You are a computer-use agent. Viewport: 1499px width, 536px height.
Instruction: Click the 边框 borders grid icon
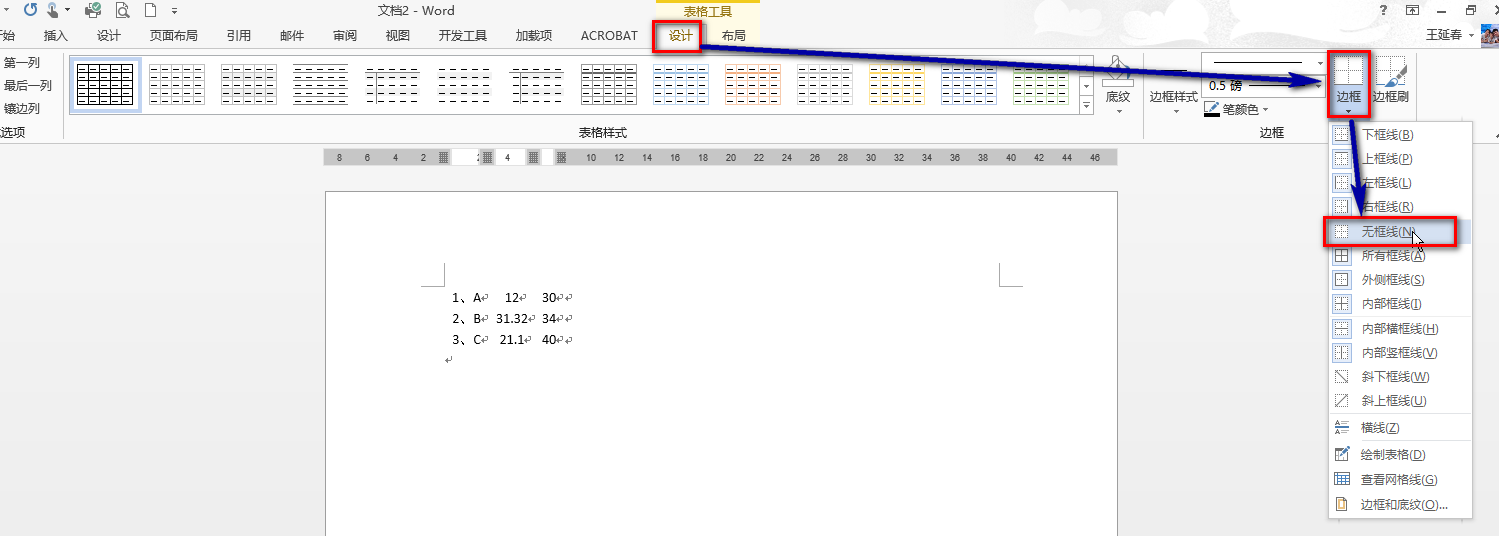[x=1348, y=70]
